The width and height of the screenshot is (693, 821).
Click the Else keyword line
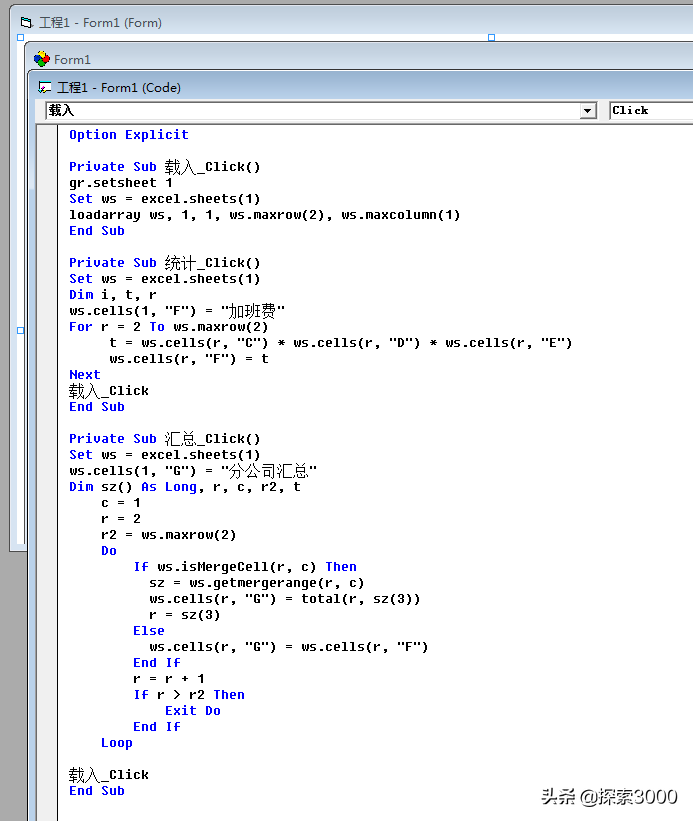149,631
